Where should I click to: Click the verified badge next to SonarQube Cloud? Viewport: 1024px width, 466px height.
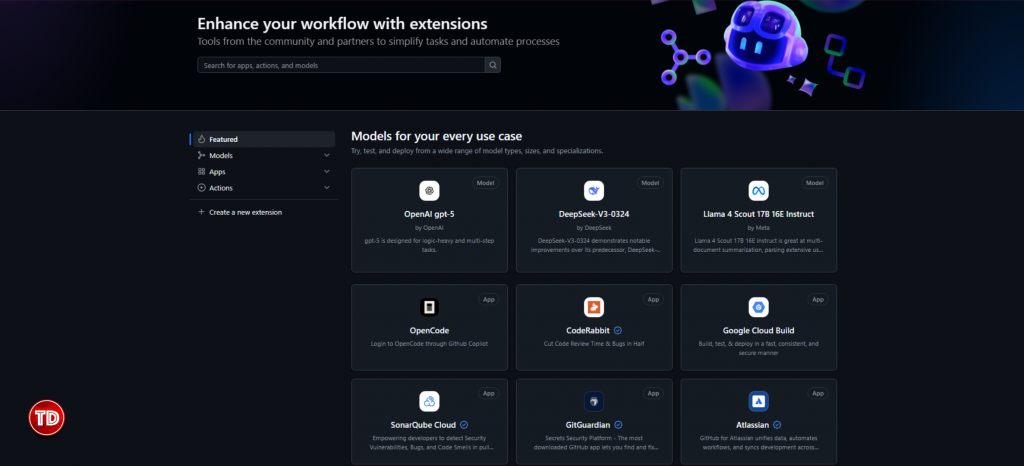[x=464, y=425]
